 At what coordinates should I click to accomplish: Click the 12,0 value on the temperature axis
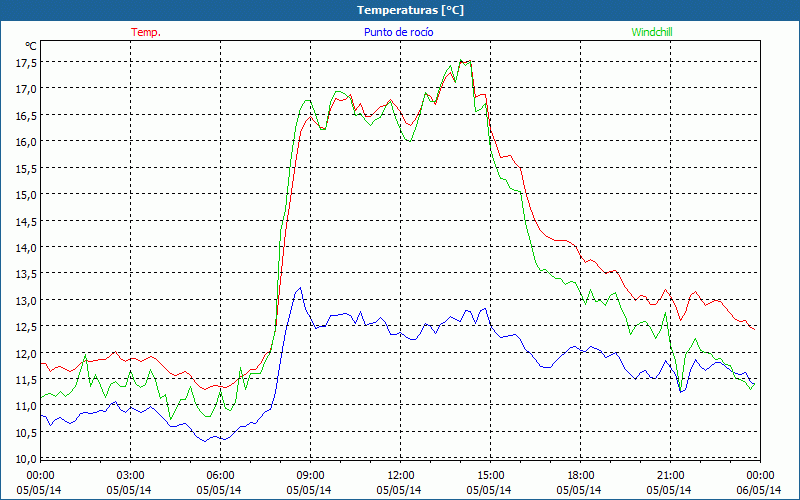click(27, 353)
